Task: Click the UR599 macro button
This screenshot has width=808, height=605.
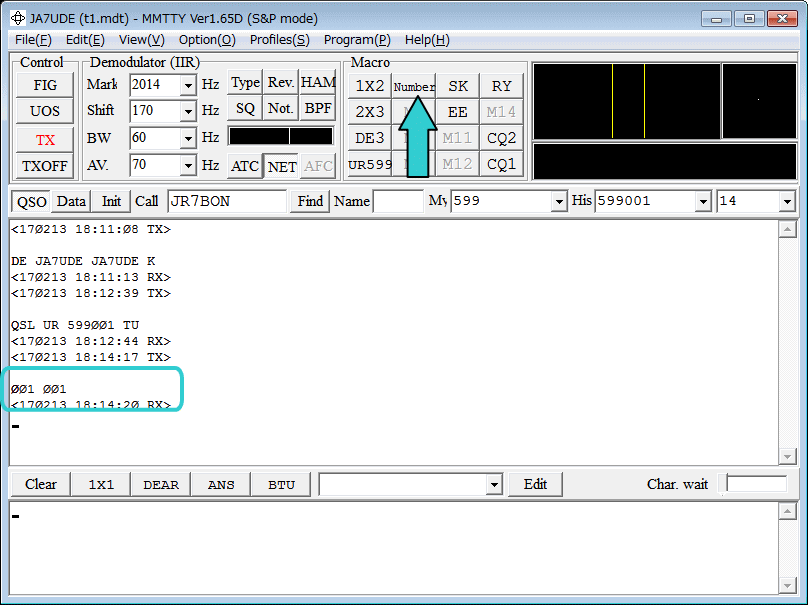Action: point(370,164)
